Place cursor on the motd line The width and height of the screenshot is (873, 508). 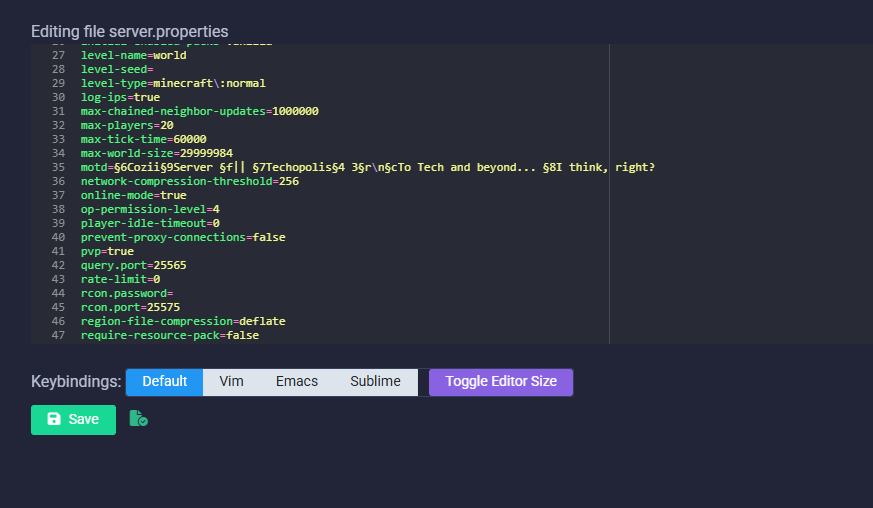[x=367, y=167]
